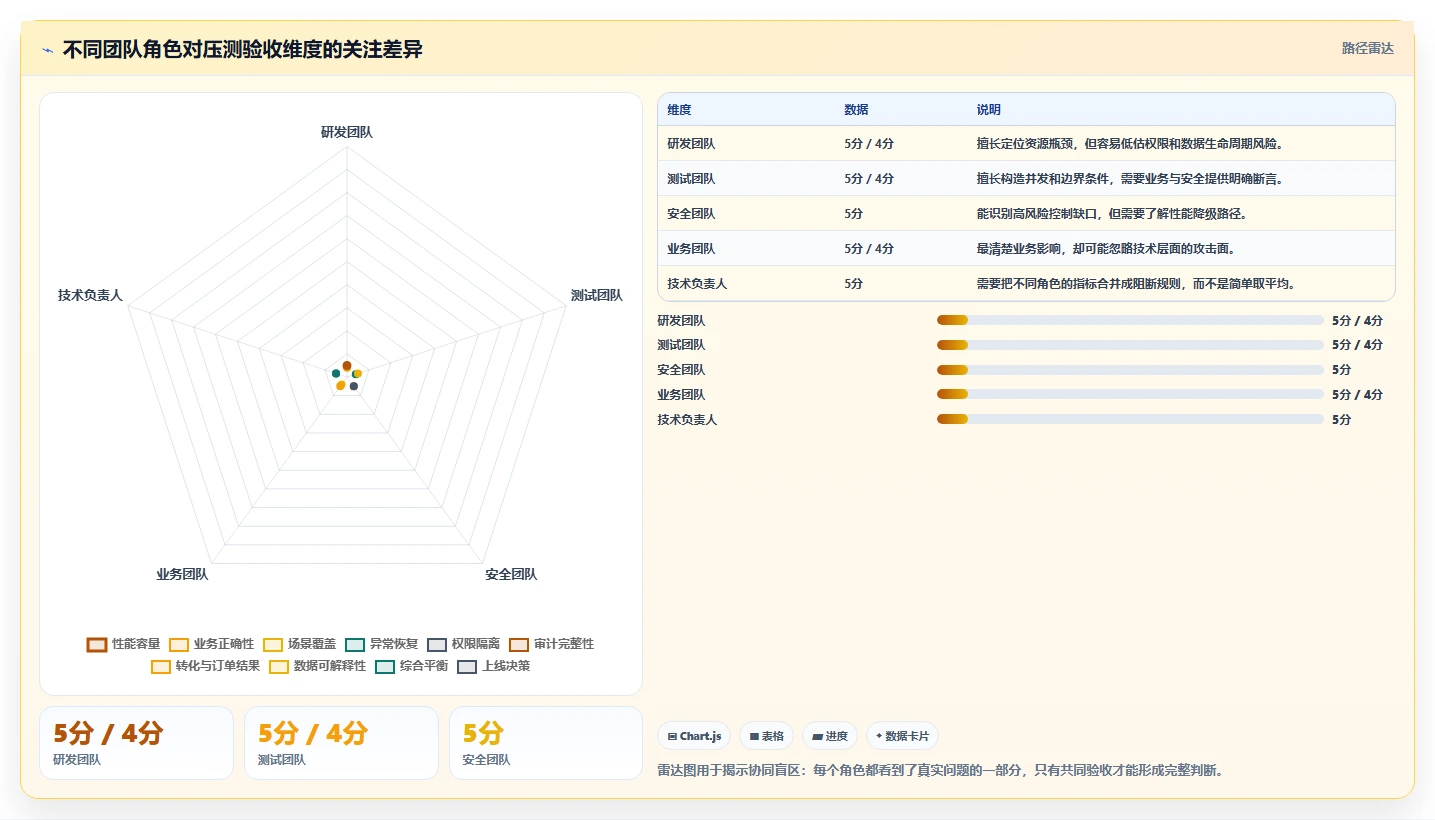Click the footer note about 协同盲区

[941, 770]
